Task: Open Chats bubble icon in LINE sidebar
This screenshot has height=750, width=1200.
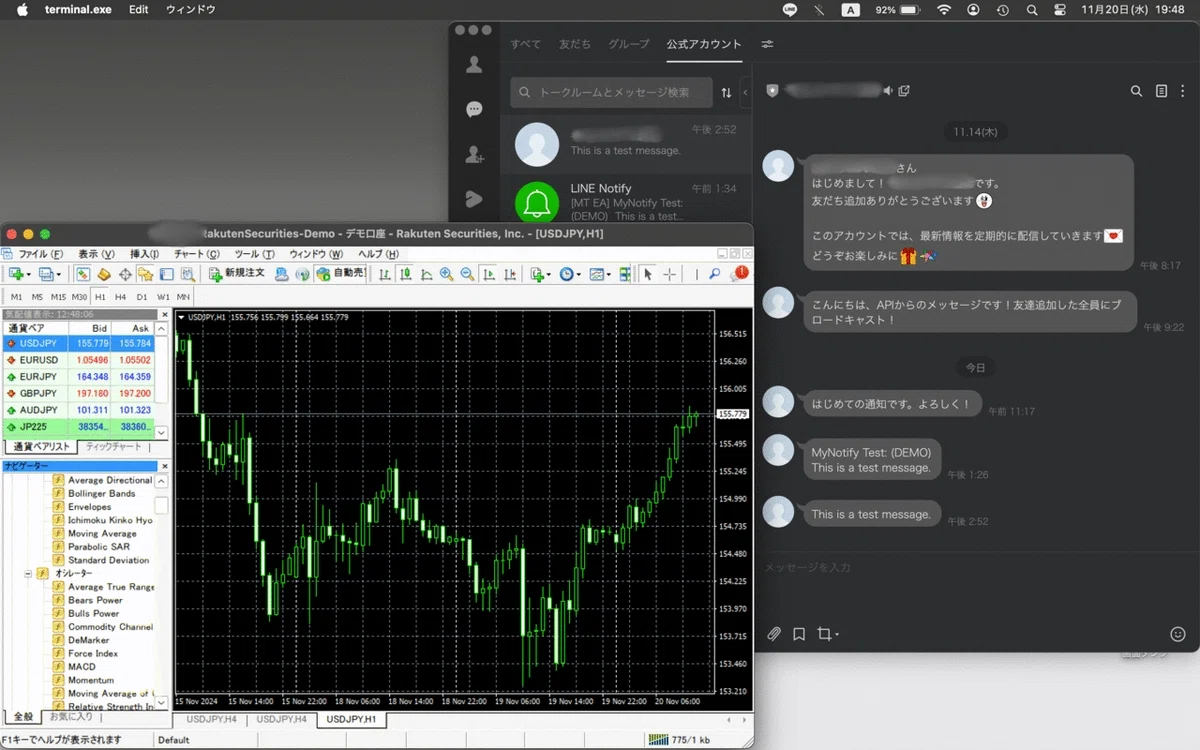Action: click(x=474, y=110)
